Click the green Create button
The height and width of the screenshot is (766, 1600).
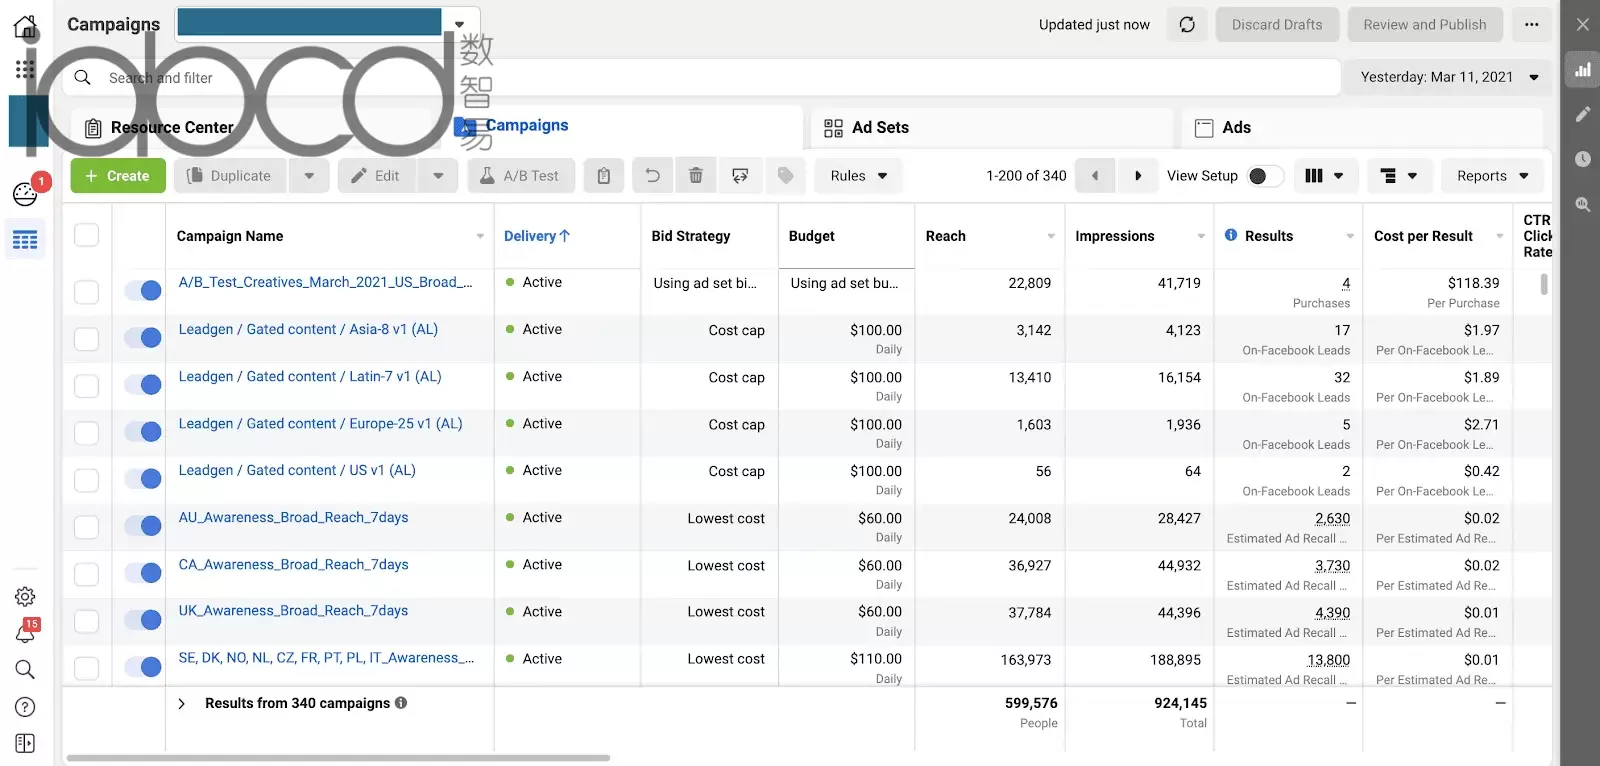point(118,176)
